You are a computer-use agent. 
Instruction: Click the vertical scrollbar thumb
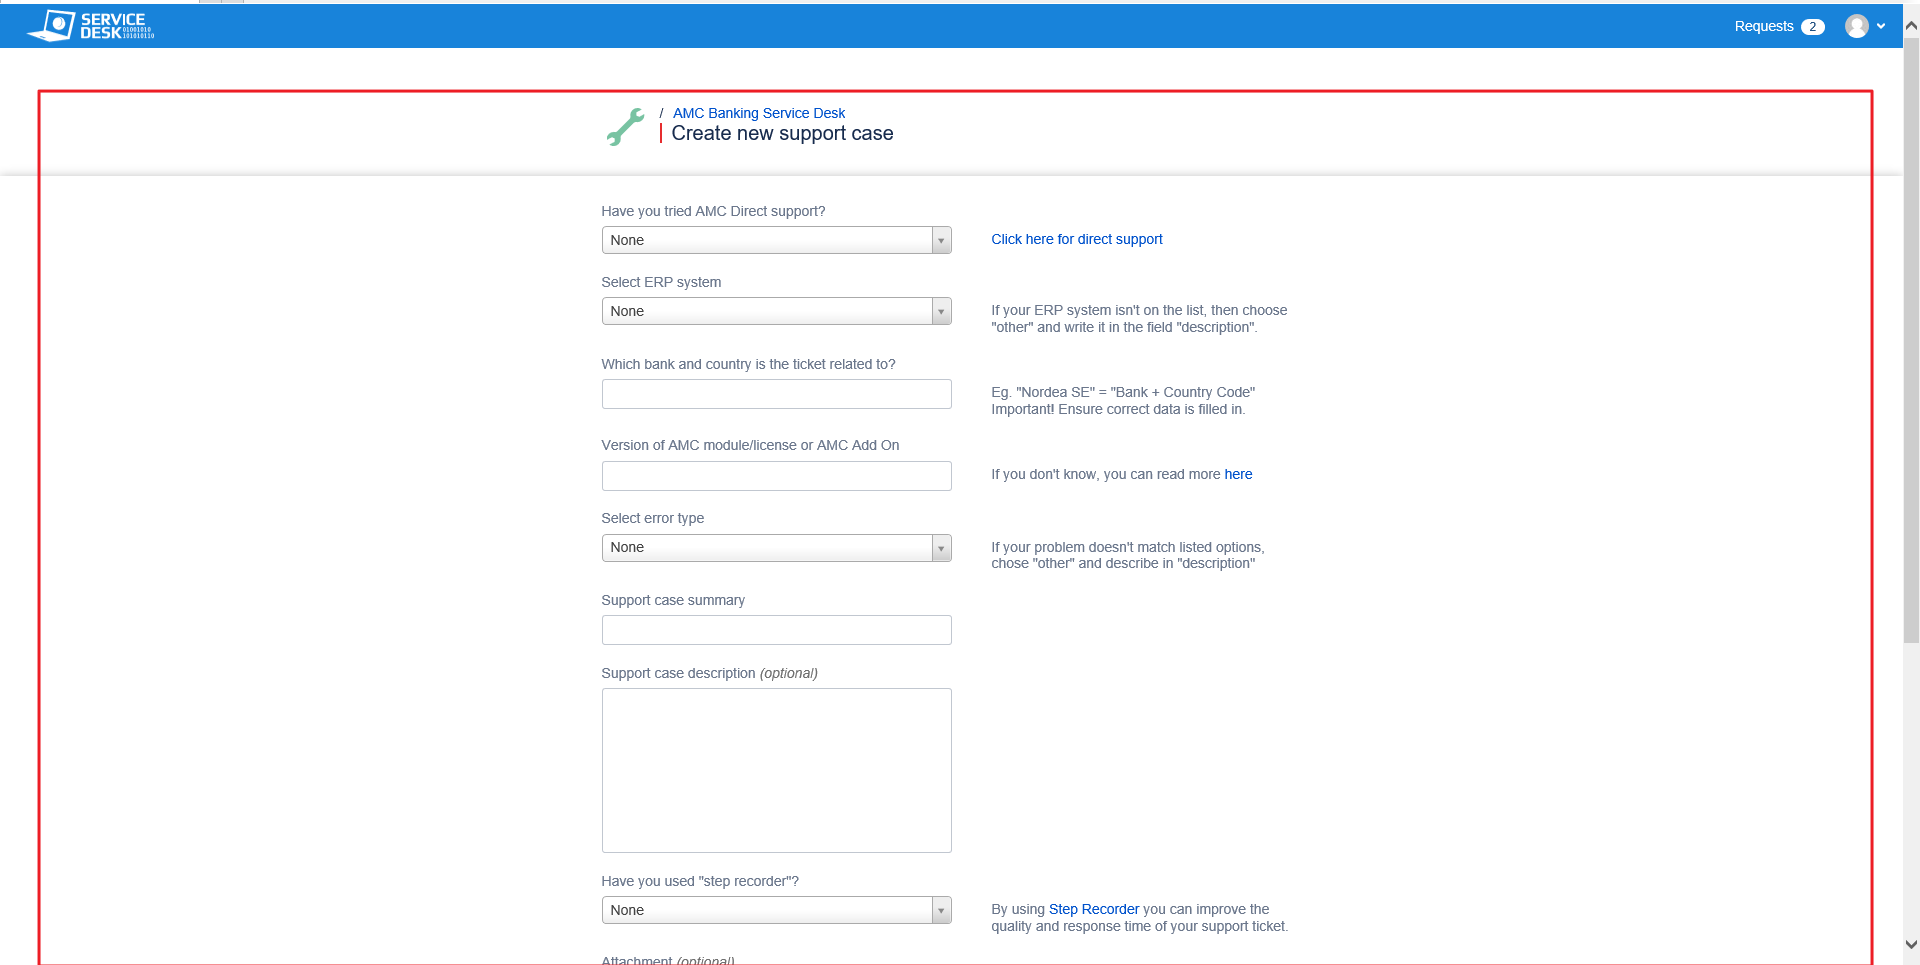coord(1911,340)
